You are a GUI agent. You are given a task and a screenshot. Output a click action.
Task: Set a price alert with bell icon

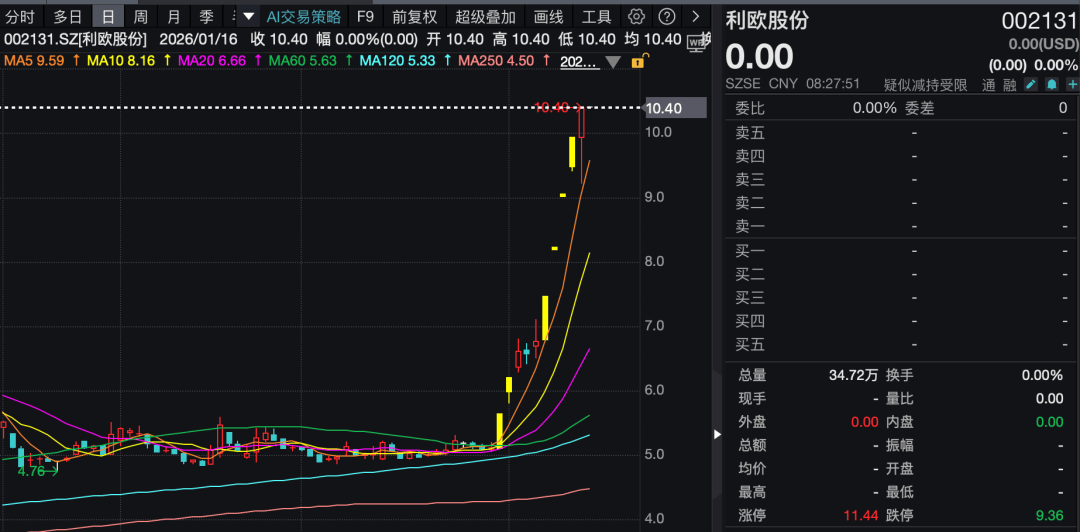click(x=1051, y=85)
